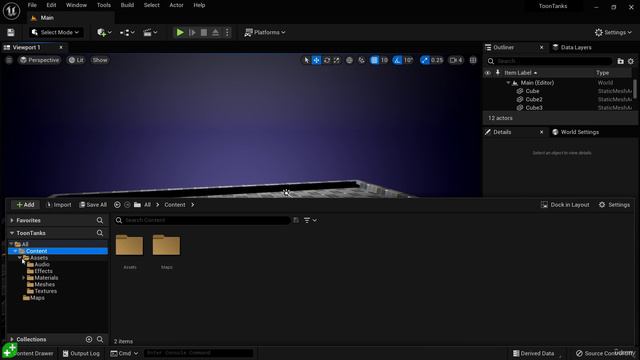
Task: Open the Help menu
Action: coord(199,5)
